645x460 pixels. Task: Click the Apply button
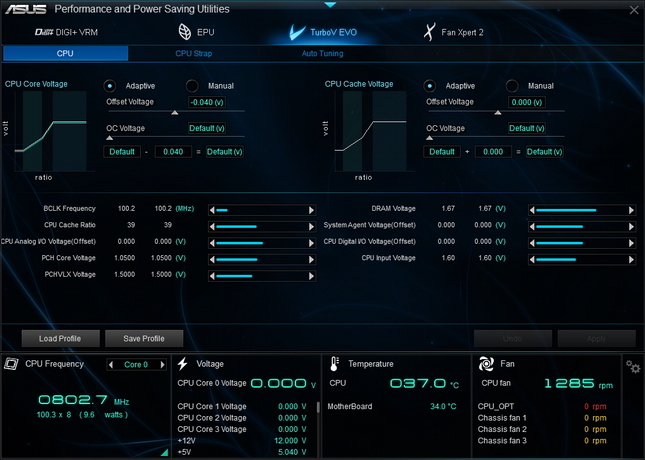pos(596,339)
